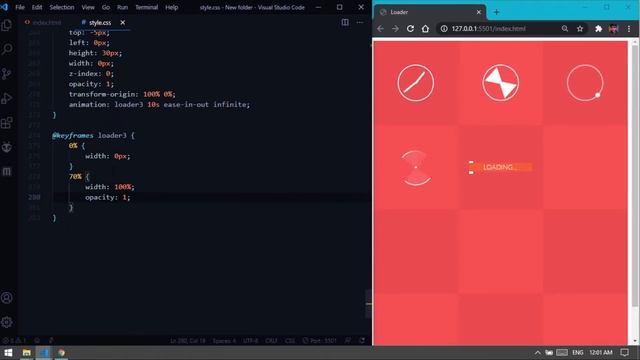Screen dimensions: 640x360
Task: Open the Run menu
Action: click(x=122, y=7)
